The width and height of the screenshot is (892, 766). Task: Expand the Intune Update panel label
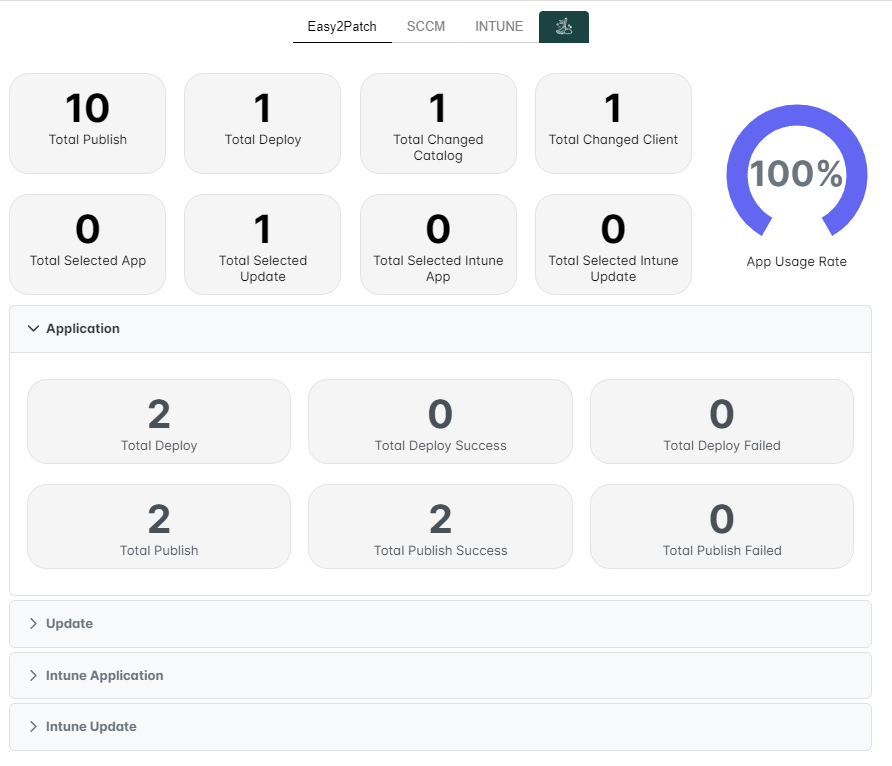(91, 727)
